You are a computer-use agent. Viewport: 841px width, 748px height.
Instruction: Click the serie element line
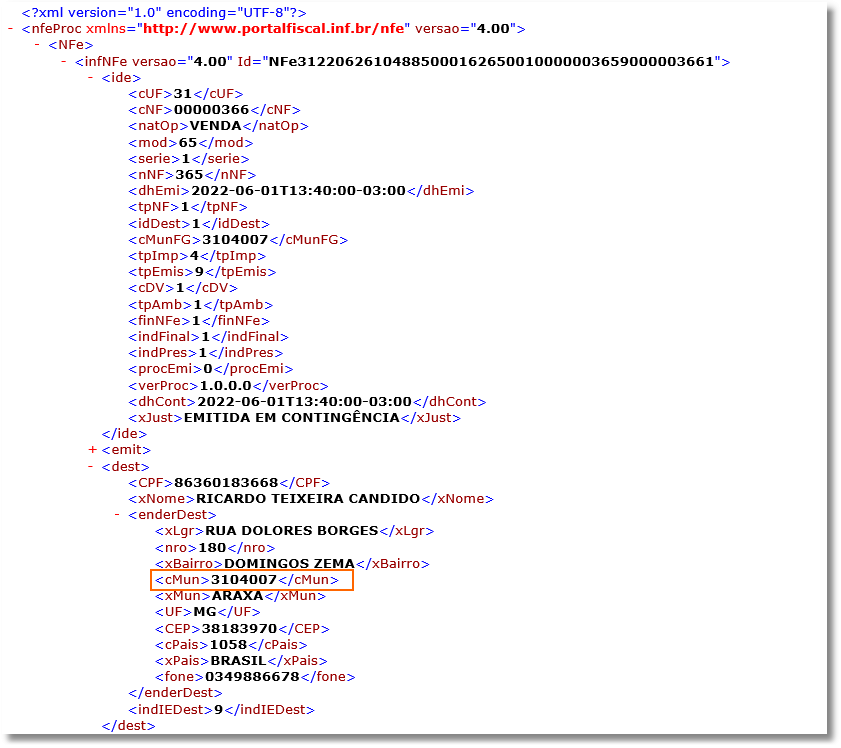coord(188,159)
